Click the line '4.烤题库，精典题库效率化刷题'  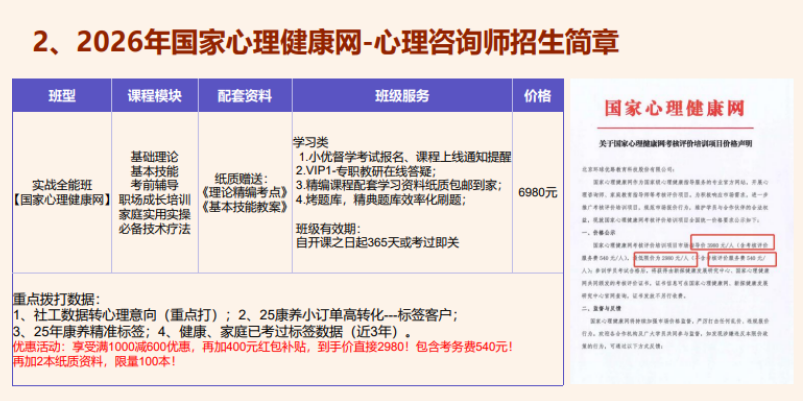pos(381,199)
